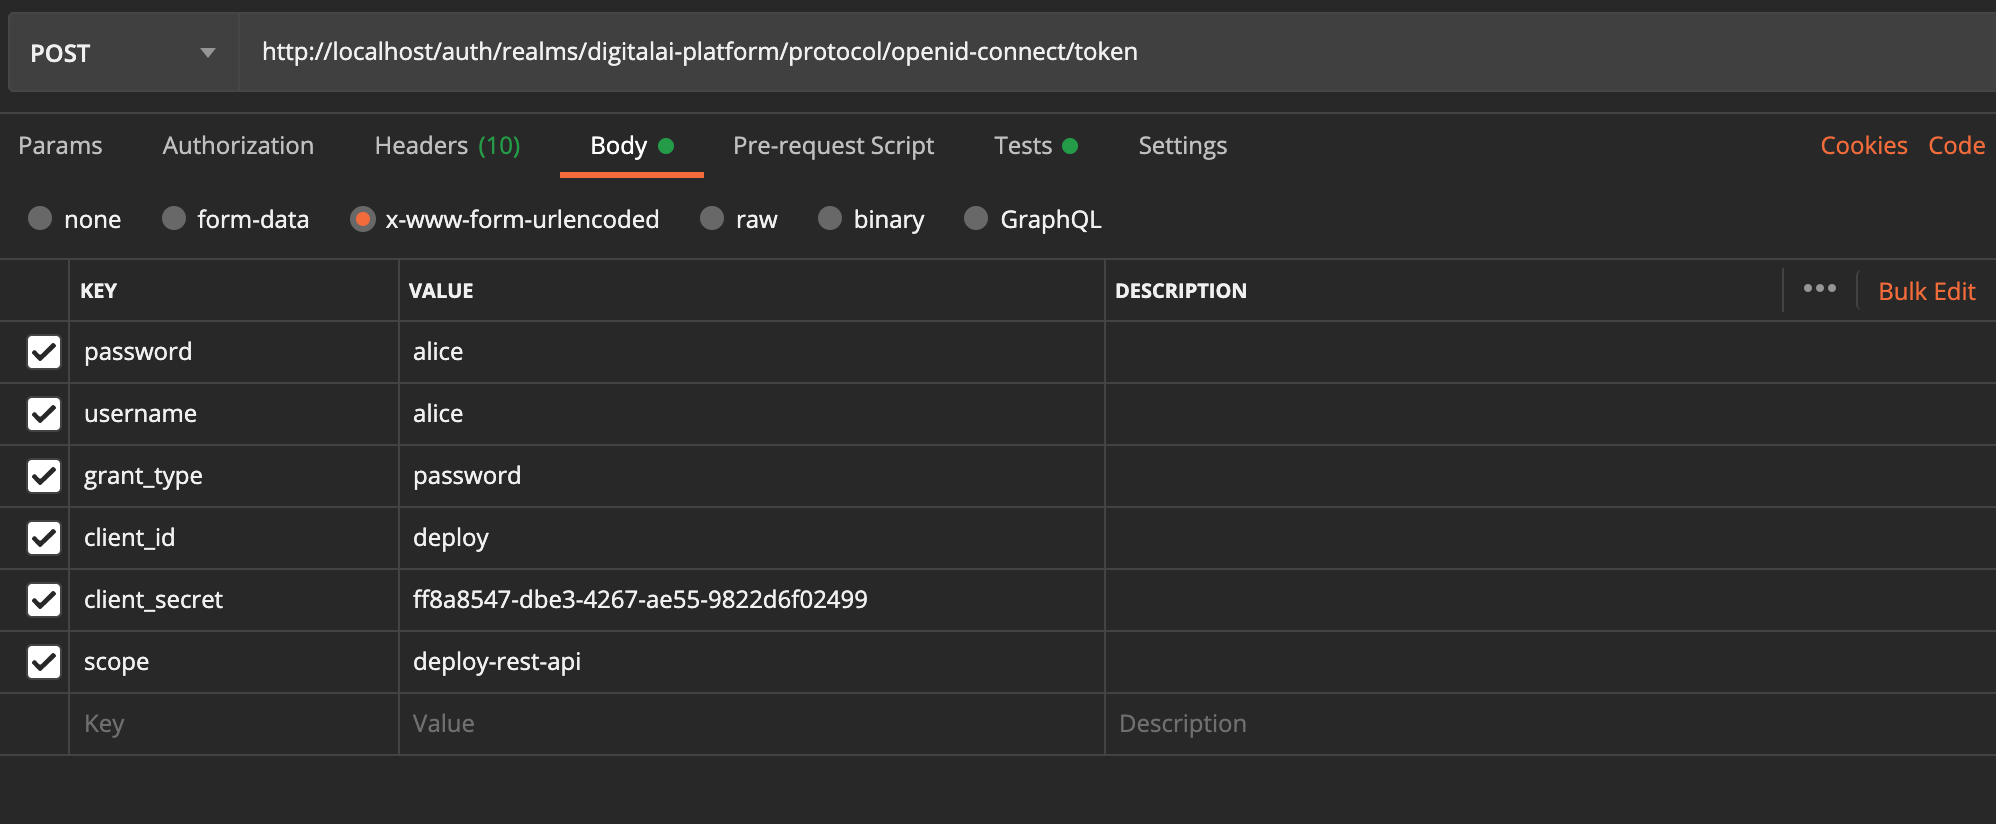Image resolution: width=1996 pixels, height=824 pixels.
Task: Click the grant_type key cell
Action: pos(234,476)
